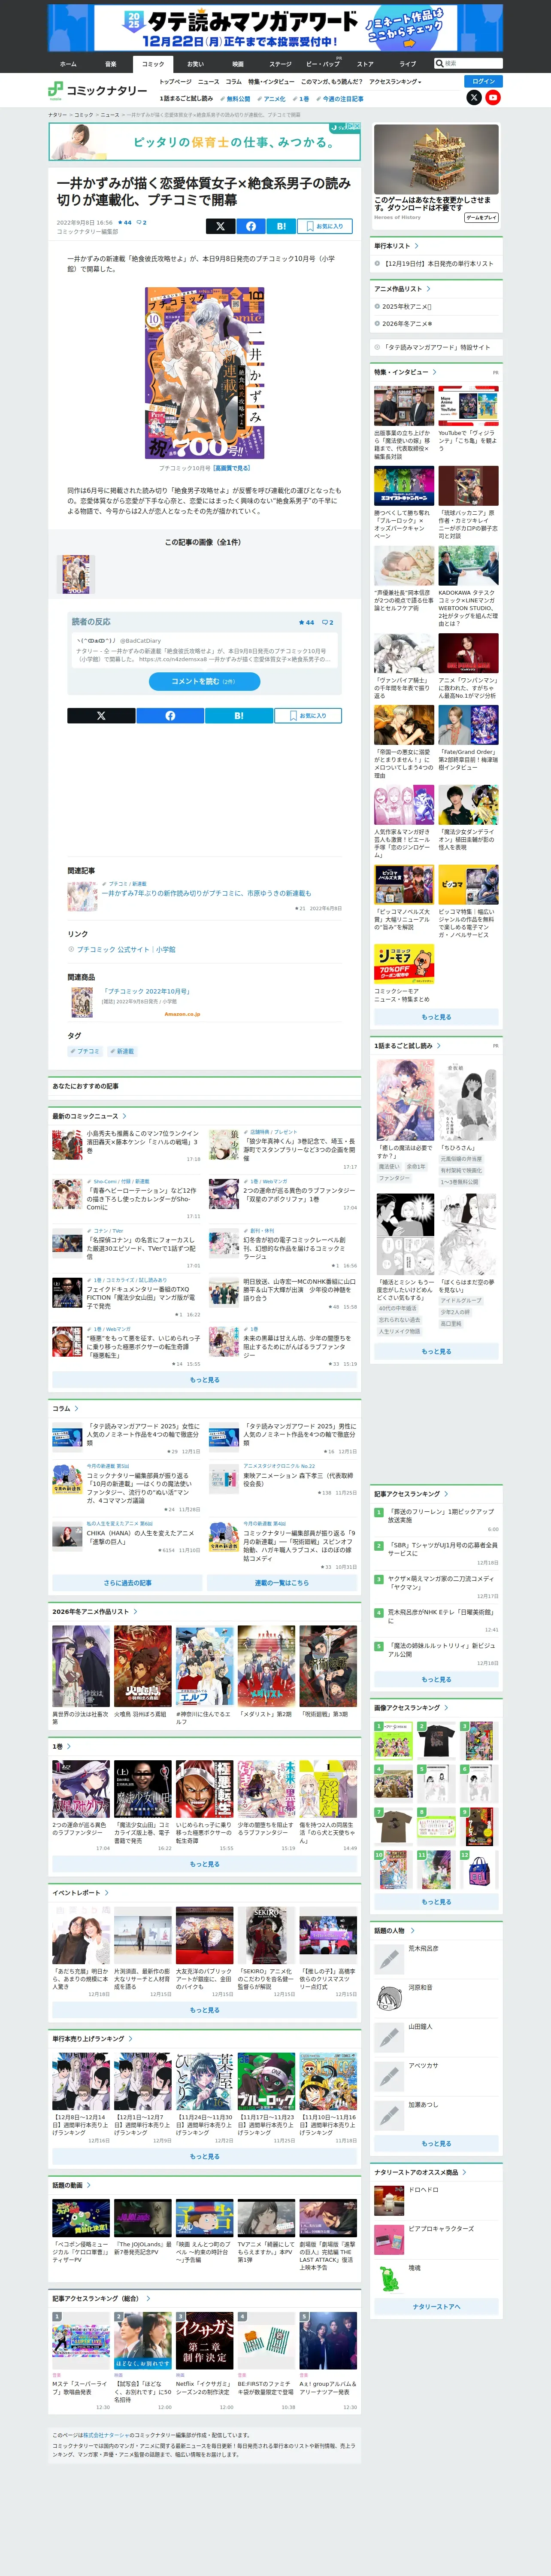
Task: Click もっと見る under 最新のコミックニュース
Action: click(x=205, y=1380)
